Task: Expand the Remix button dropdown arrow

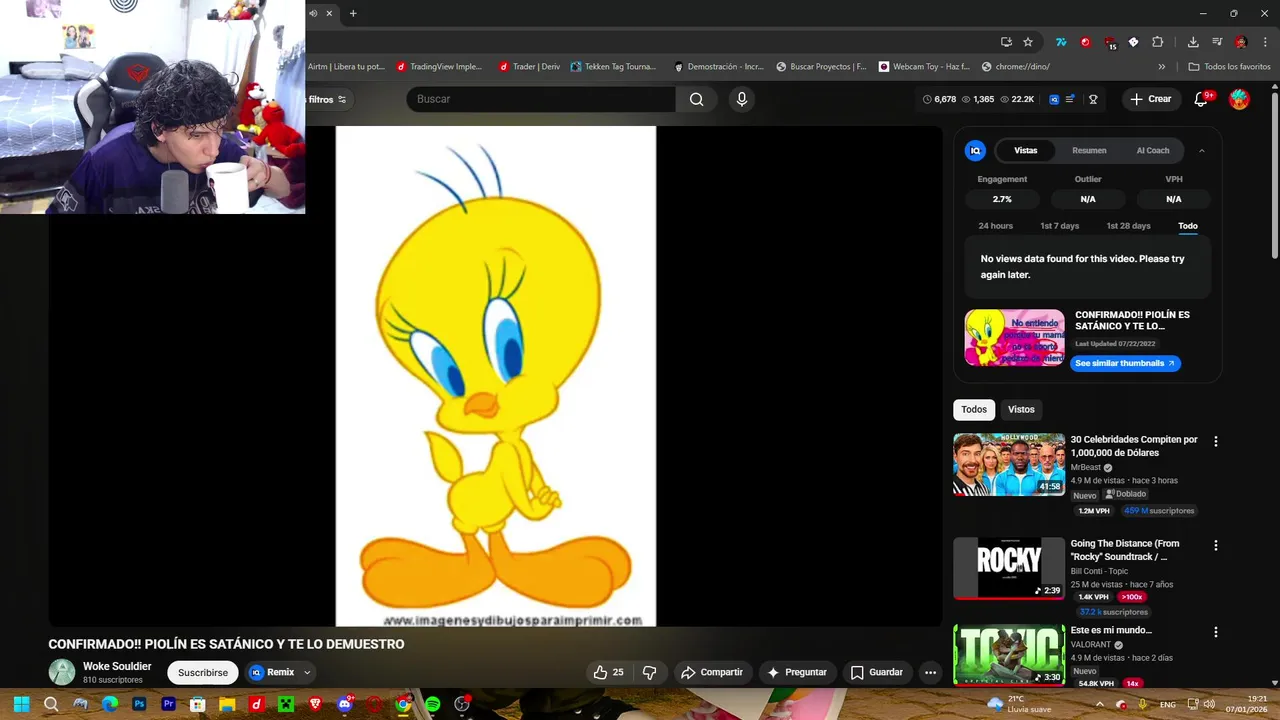Action: [x=307, y=673]
